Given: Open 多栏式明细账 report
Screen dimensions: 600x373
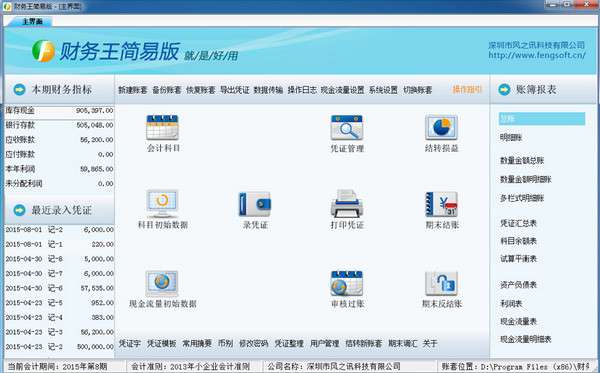Looking at the screenshot, I should click(x=522, y=199).
